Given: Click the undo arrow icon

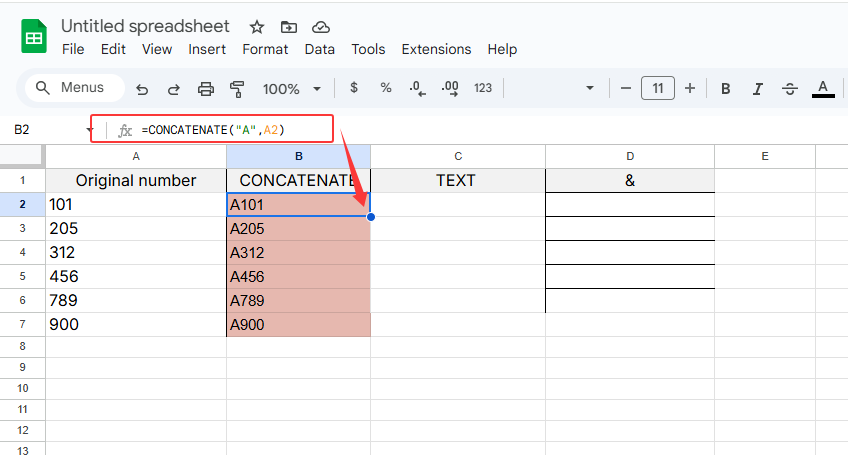Looking at the screenshot, I should coord(142,88).
